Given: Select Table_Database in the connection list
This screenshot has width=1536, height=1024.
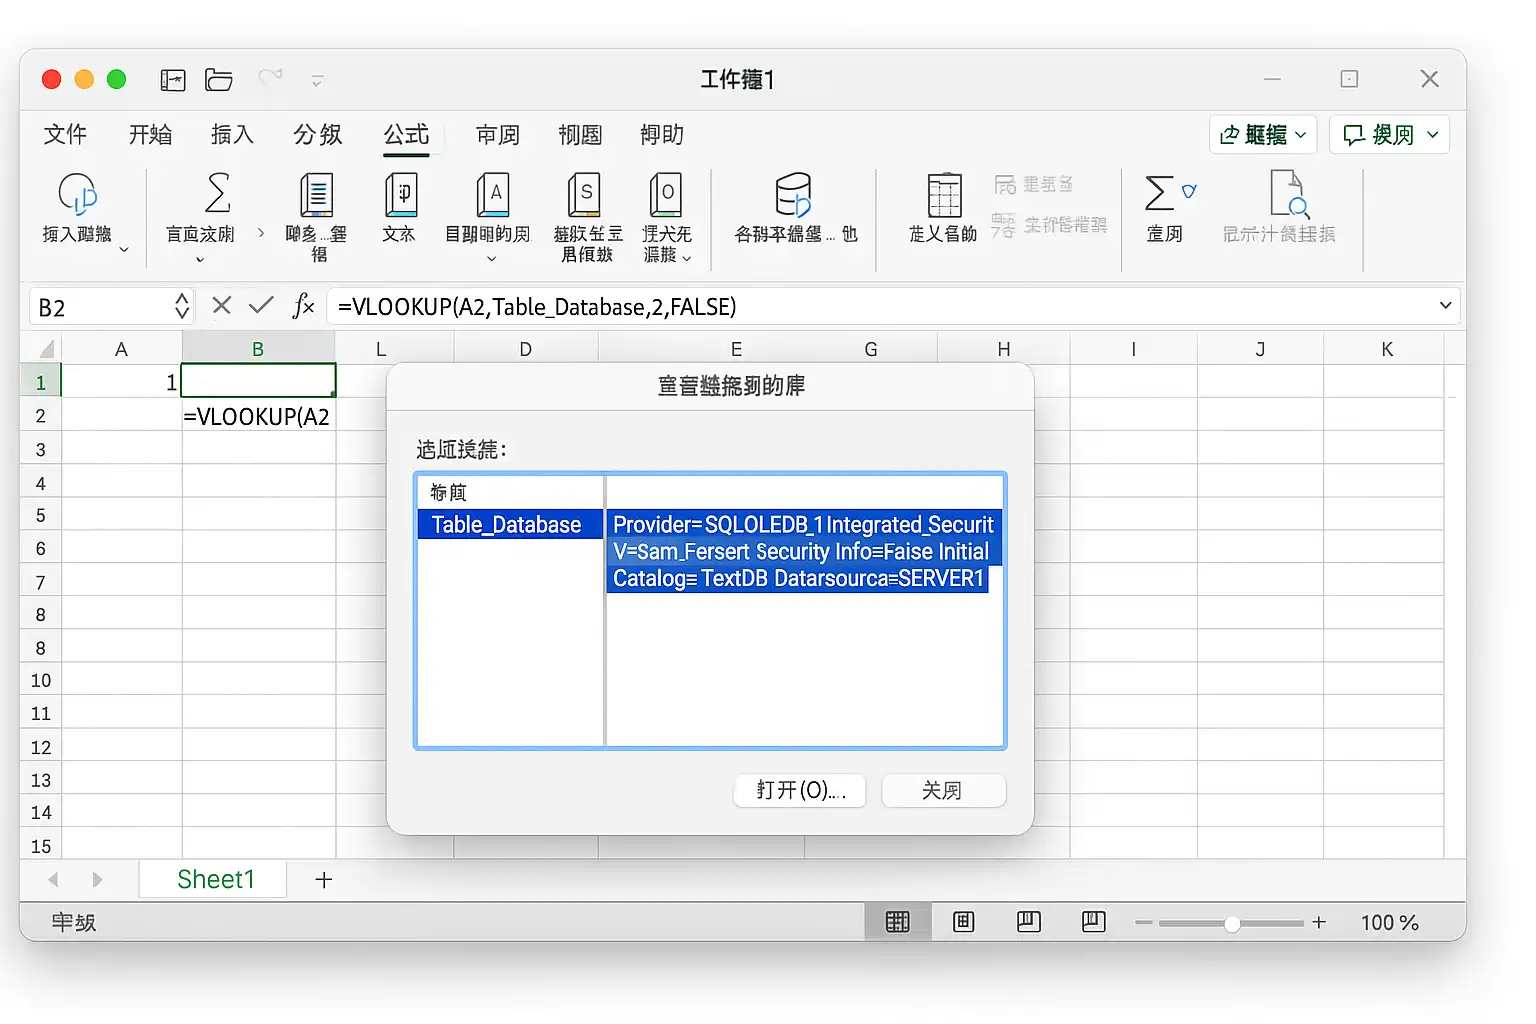Looking at the screenshot, I should [509, 525].
